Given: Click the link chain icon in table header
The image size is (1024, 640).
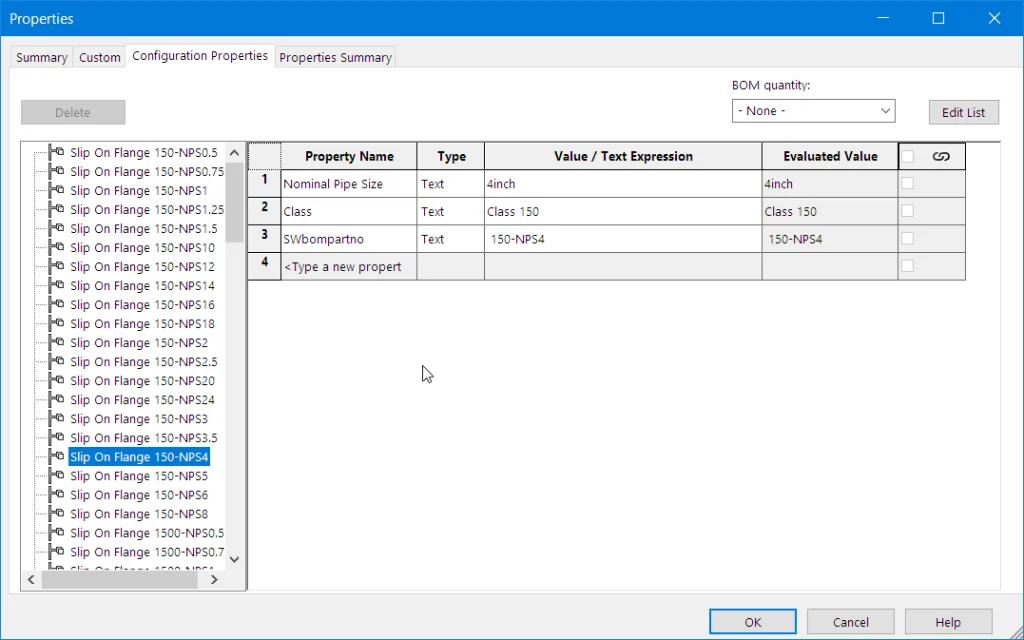Looking at the screenshot, I should 940,156.
